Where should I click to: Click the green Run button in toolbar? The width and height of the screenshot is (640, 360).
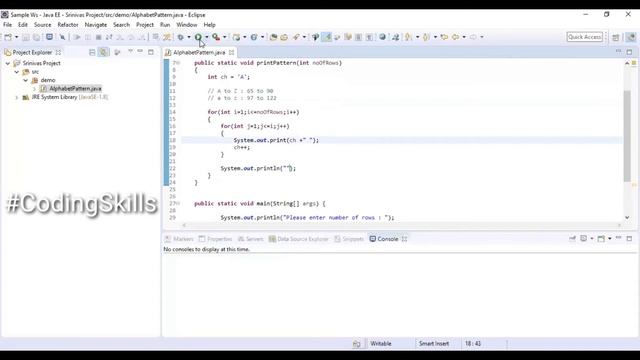click(x=198, y=37)
